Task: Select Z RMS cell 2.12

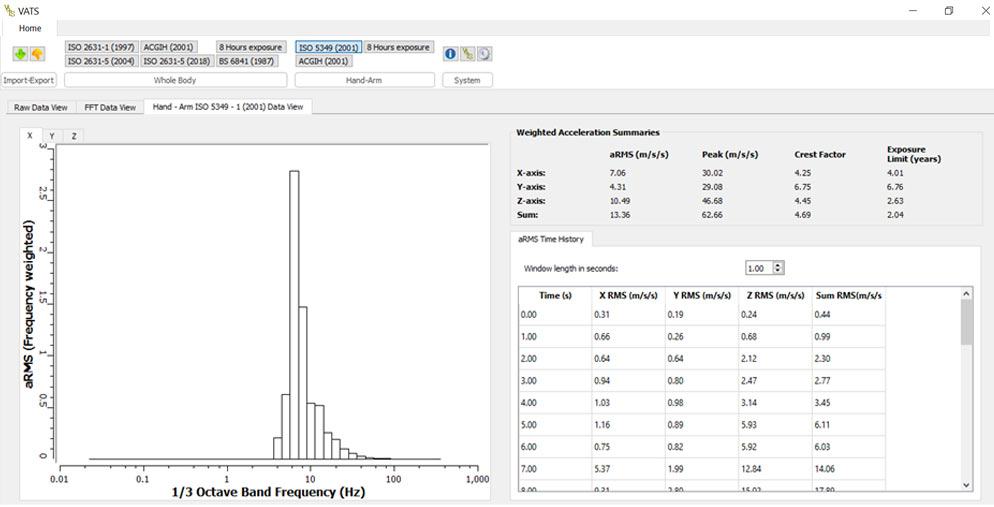Action: click(x=775, y=359)
